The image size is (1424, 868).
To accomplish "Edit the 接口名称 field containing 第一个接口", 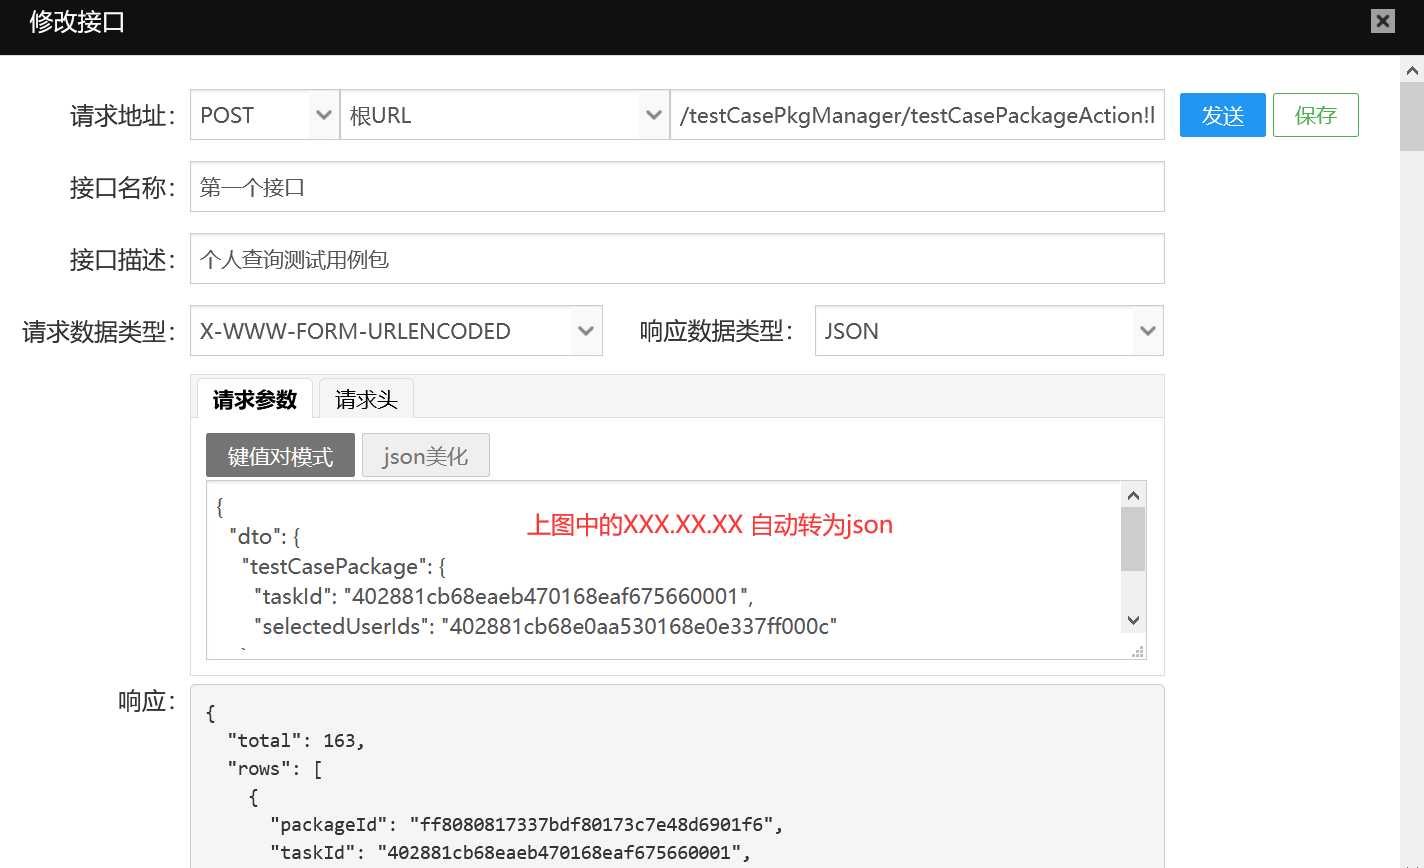I will click(x=677, y=187).
